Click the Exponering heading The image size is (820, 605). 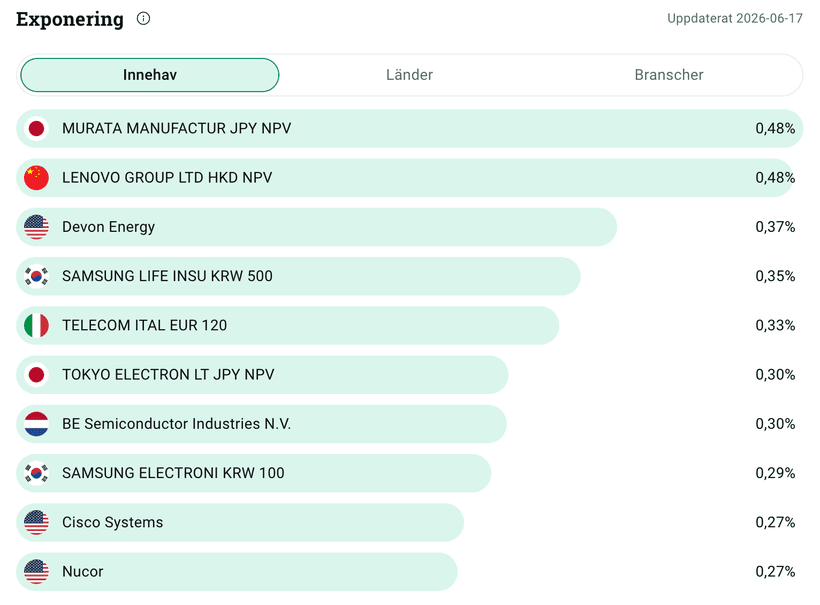click(70, 19)
